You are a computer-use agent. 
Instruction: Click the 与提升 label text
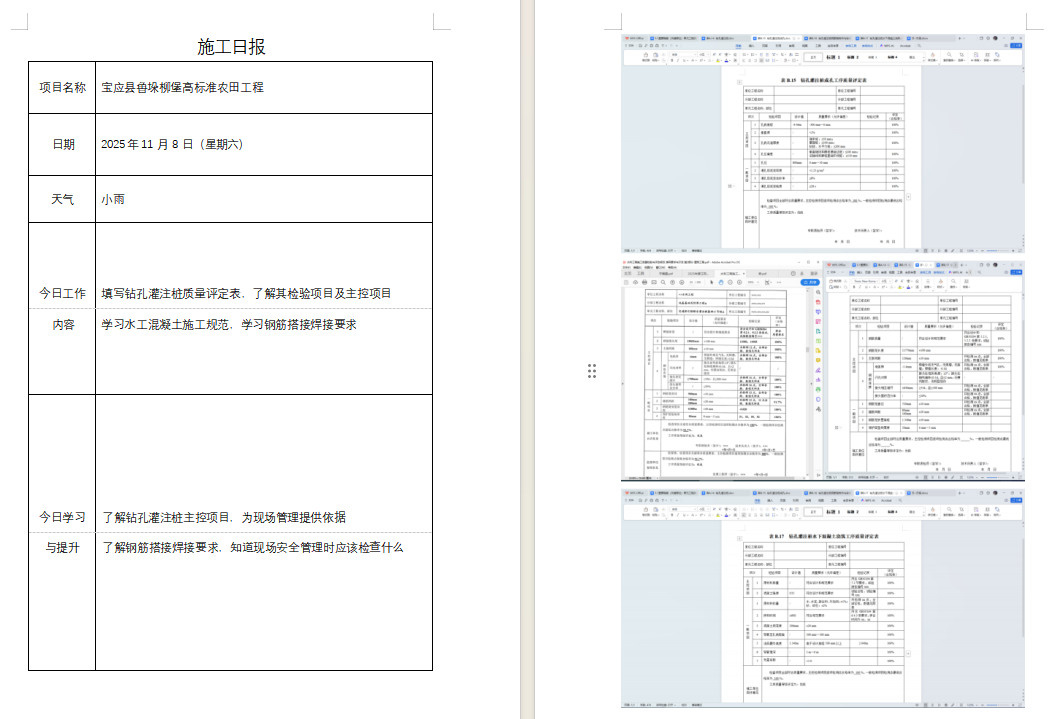coord(62,548)
